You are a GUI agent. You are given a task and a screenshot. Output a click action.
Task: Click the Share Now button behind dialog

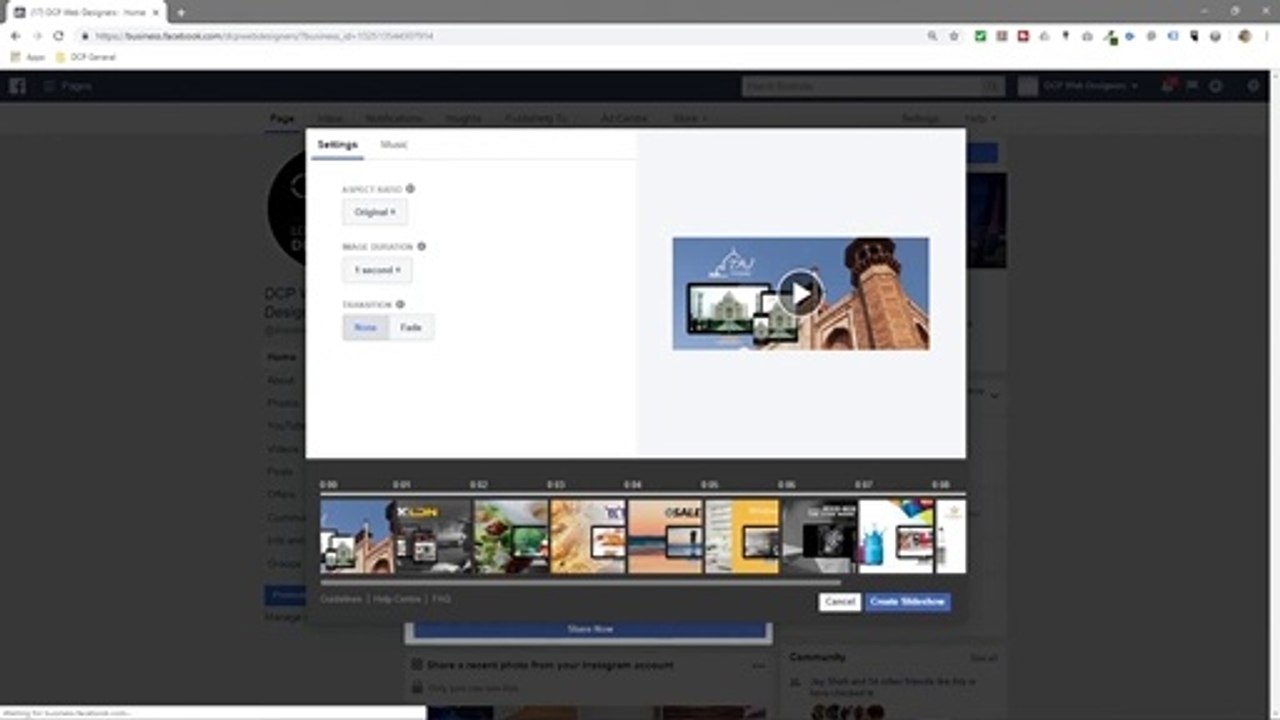click(x=590, y=629)
